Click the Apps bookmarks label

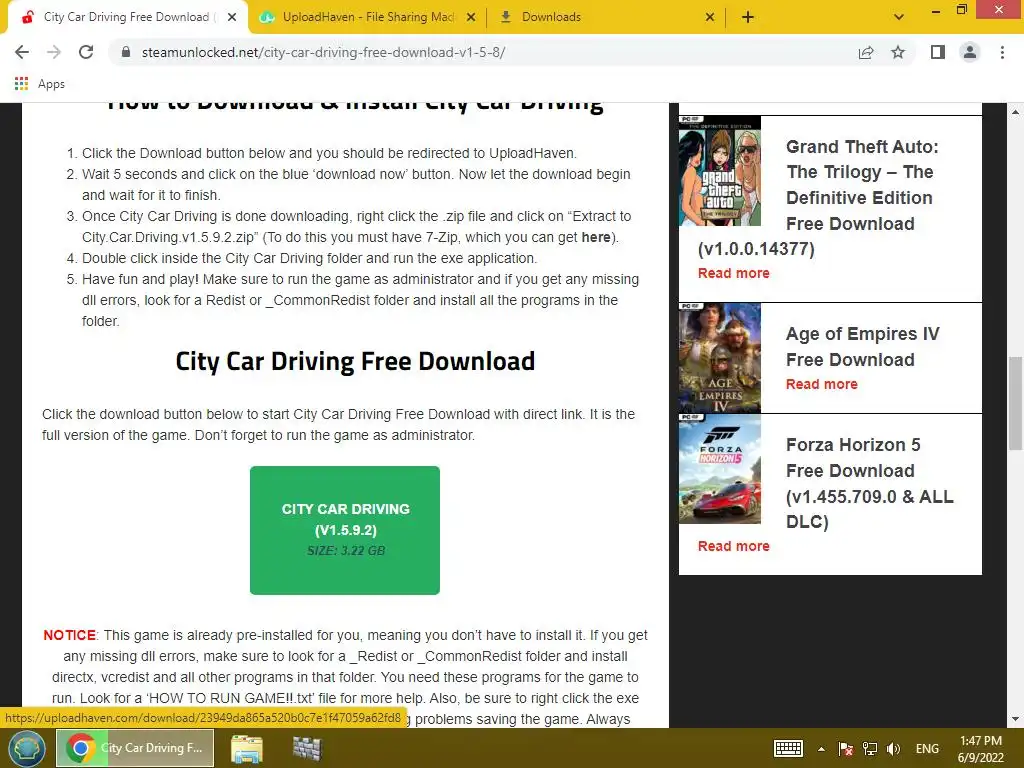tap(52, 84)
